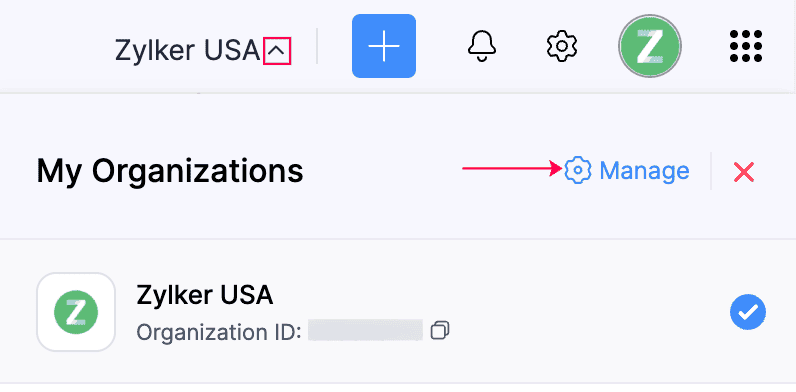Collapse the organization switcher chevron

pyautogui.click(x=277, y=51)
